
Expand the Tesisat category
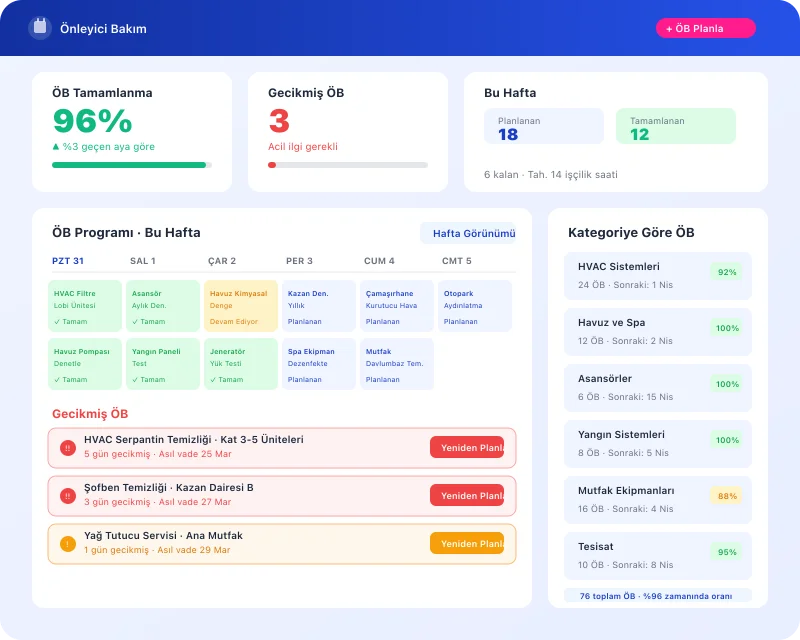pyautogui.click(x=657, y=555)
